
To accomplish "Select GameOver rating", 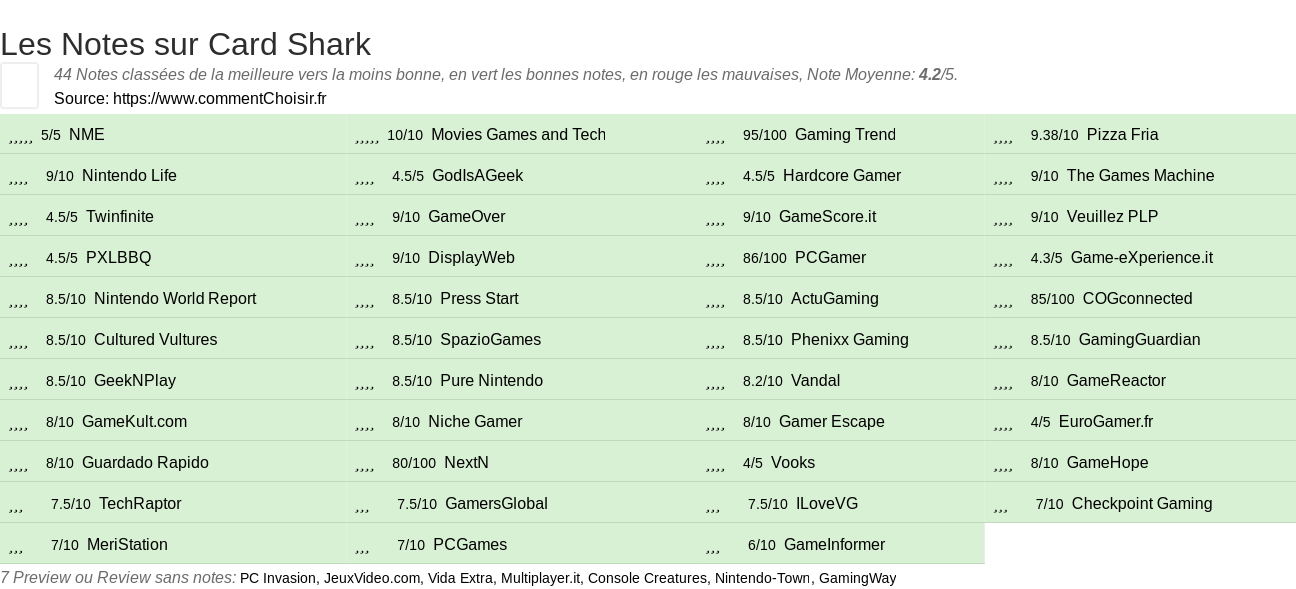I will [x=521, y=216].
